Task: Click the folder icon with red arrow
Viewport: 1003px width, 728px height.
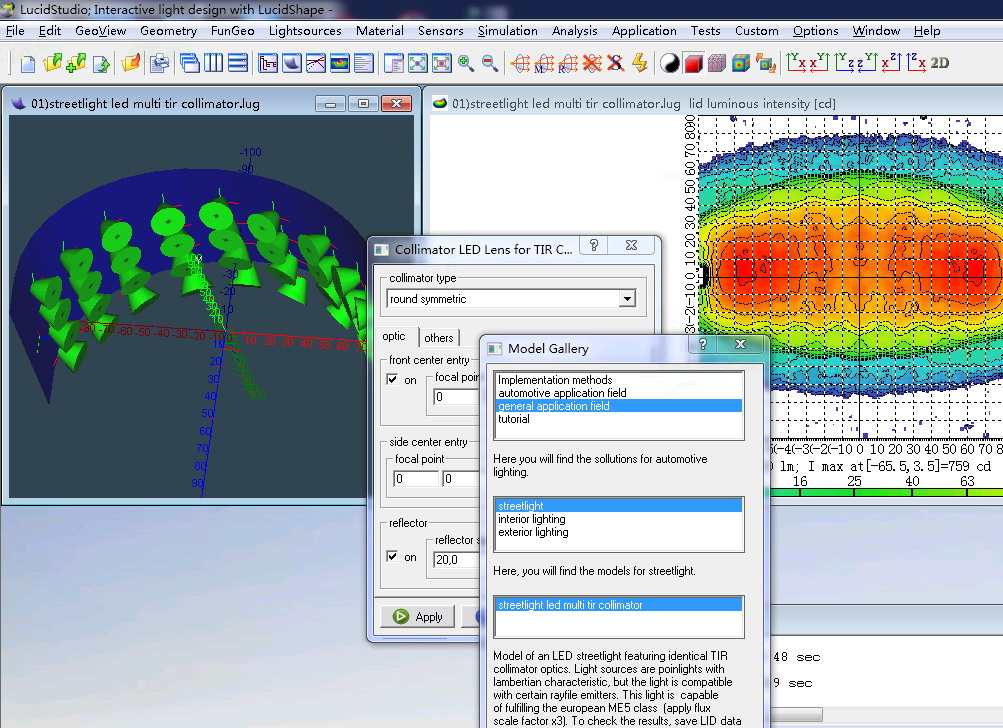Action: click(130, 63)
